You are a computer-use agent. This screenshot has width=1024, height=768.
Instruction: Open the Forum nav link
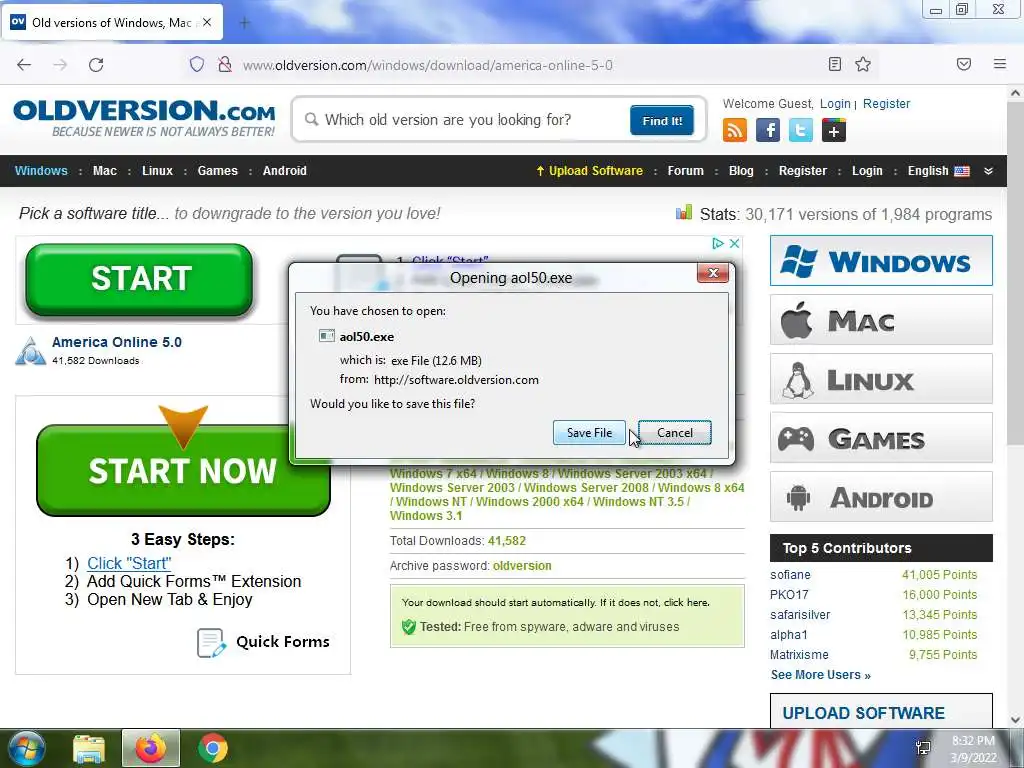point(686,171)
